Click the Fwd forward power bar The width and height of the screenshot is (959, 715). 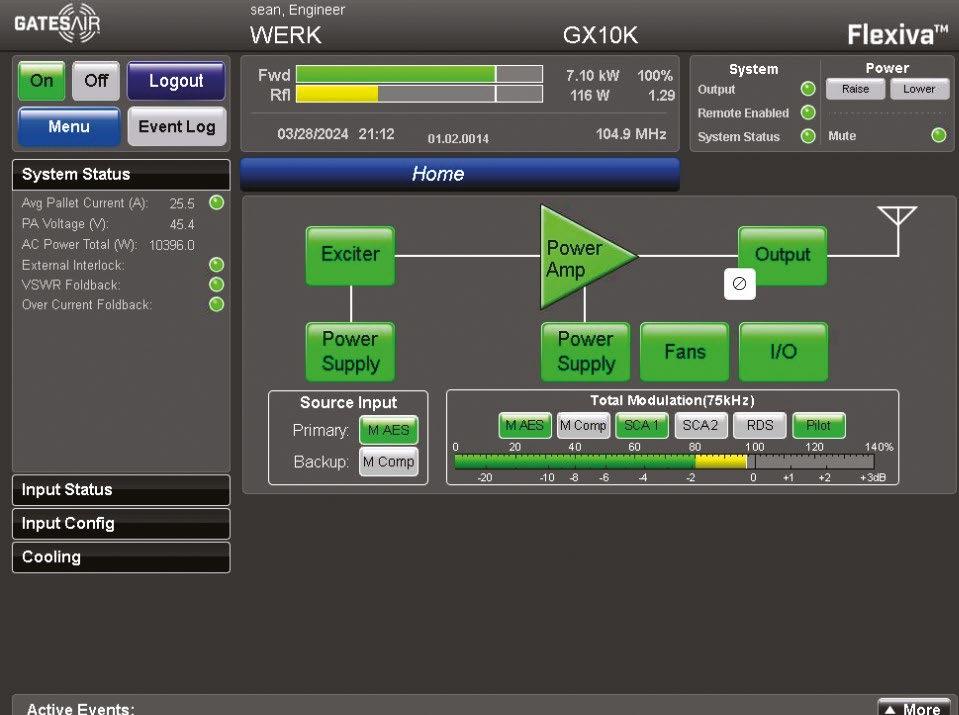pos(420,74)
